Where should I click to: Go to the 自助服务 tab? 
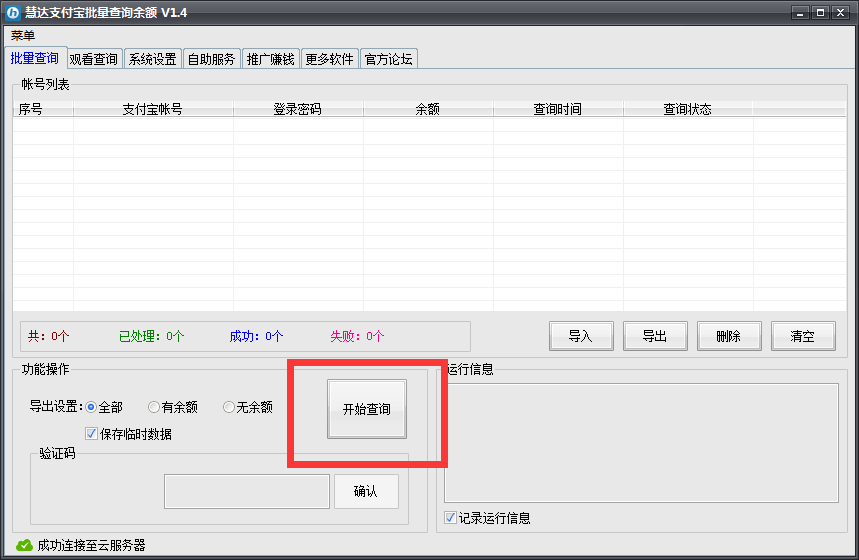click(212, 59)
